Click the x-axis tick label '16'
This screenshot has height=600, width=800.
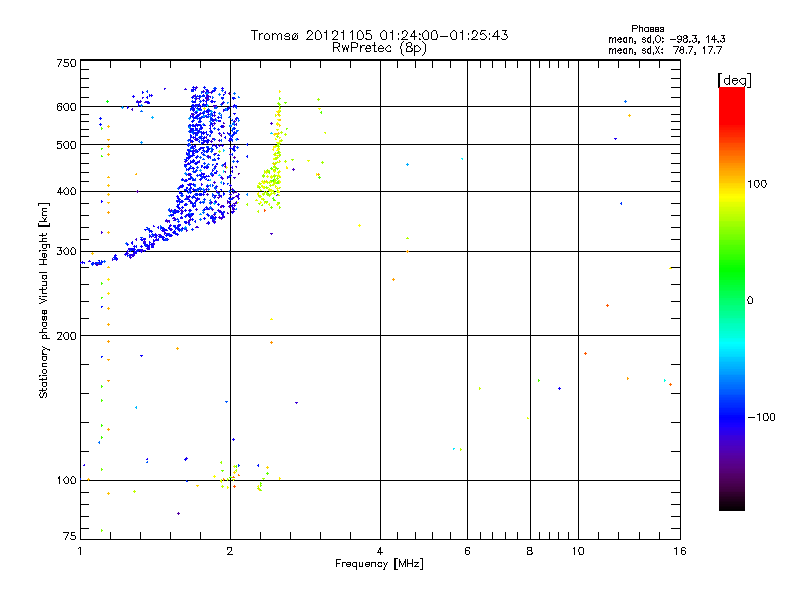(x=680, y=551)
